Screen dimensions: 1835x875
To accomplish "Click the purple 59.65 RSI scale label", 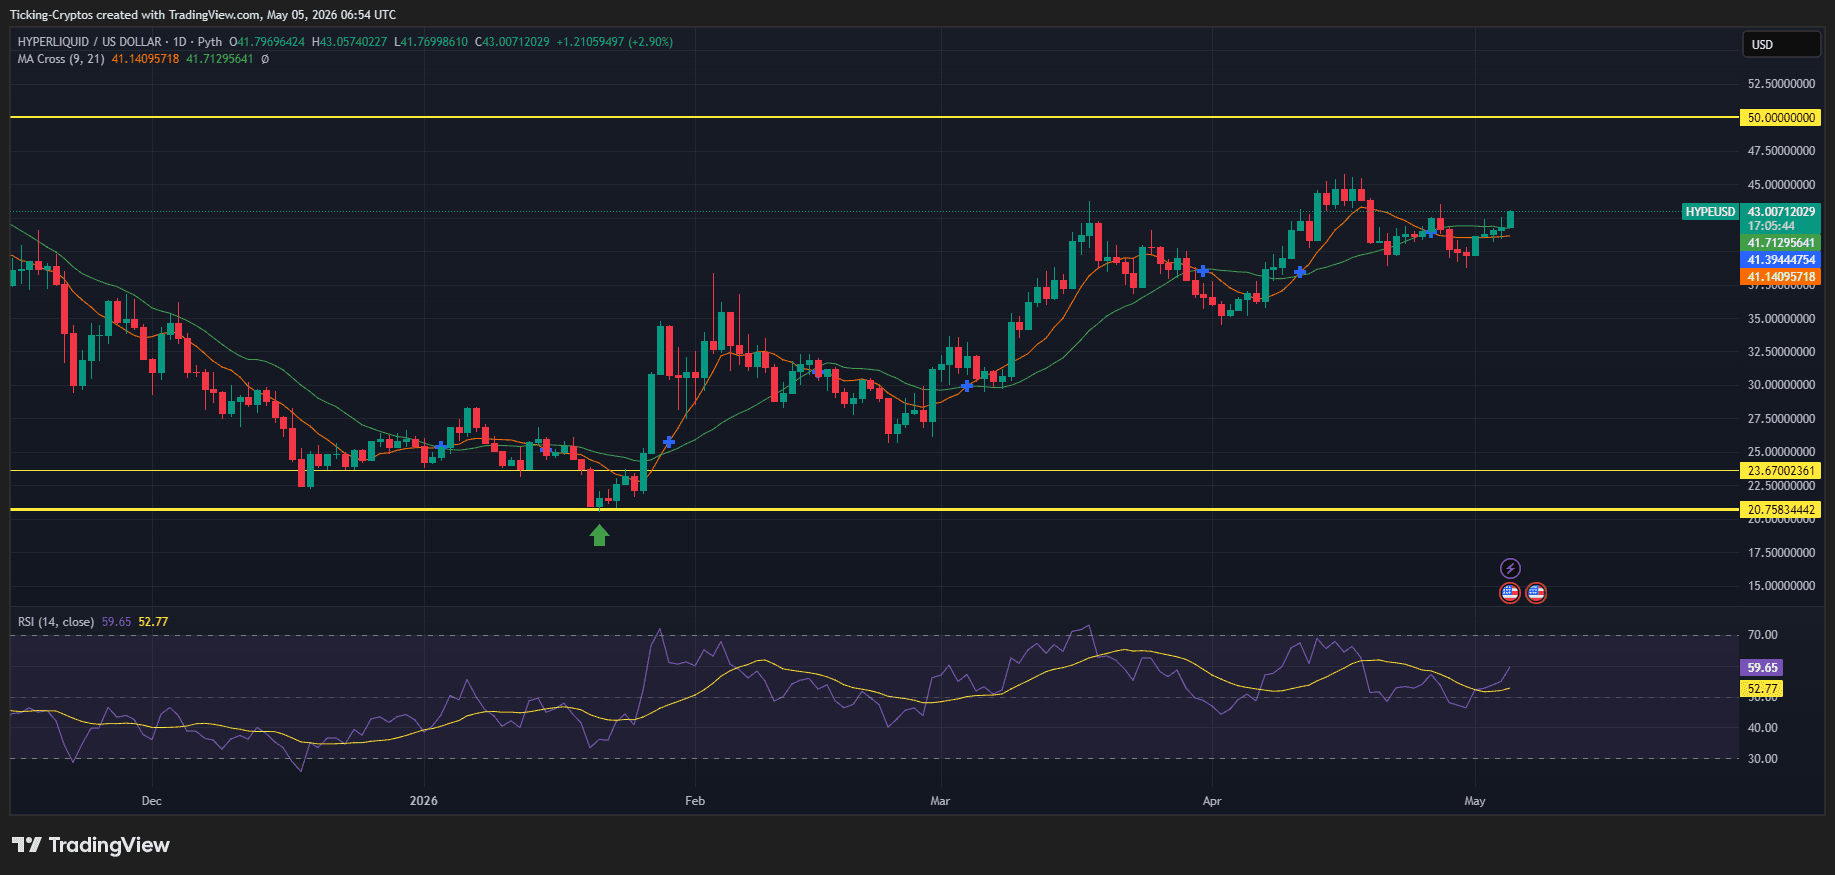I will tap(1762, 668).
